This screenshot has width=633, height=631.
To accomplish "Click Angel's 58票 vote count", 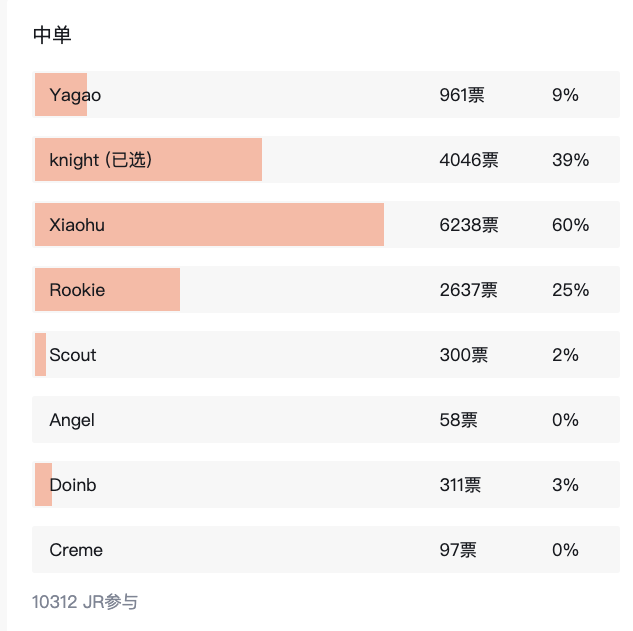I will click(458, 420).
